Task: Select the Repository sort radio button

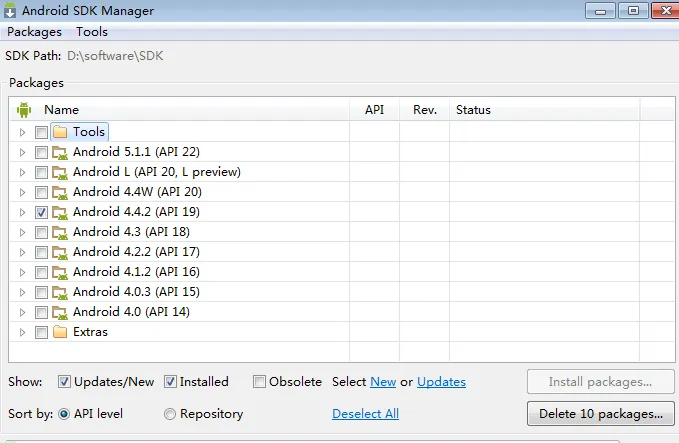Action: 170,414
